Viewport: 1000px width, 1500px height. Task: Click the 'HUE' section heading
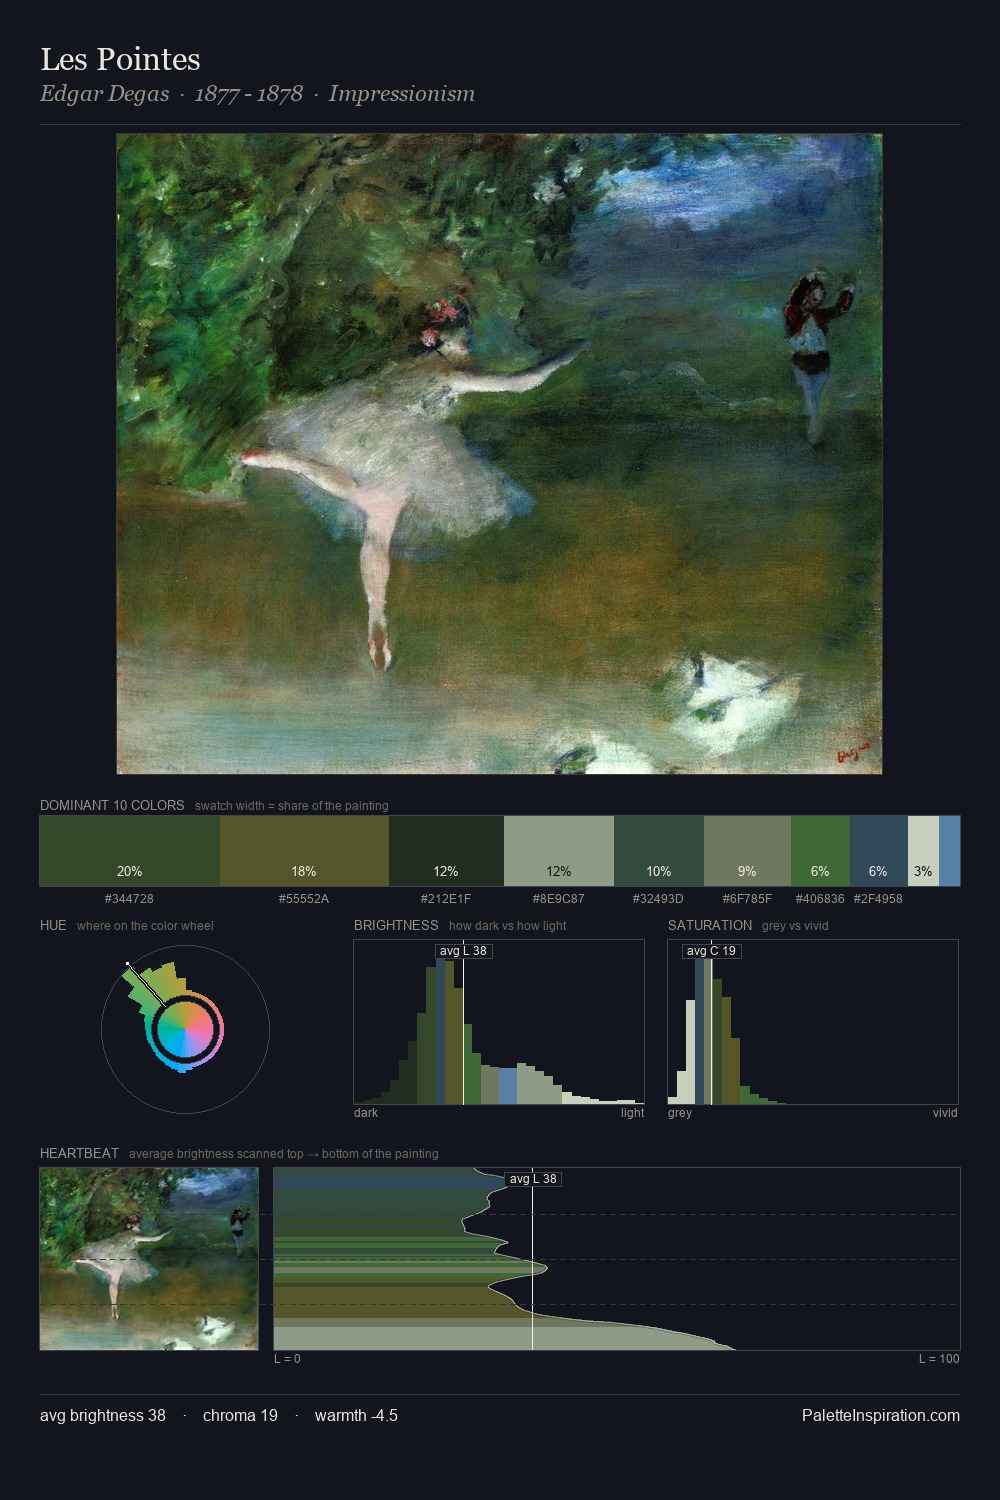tap(53, 925)
